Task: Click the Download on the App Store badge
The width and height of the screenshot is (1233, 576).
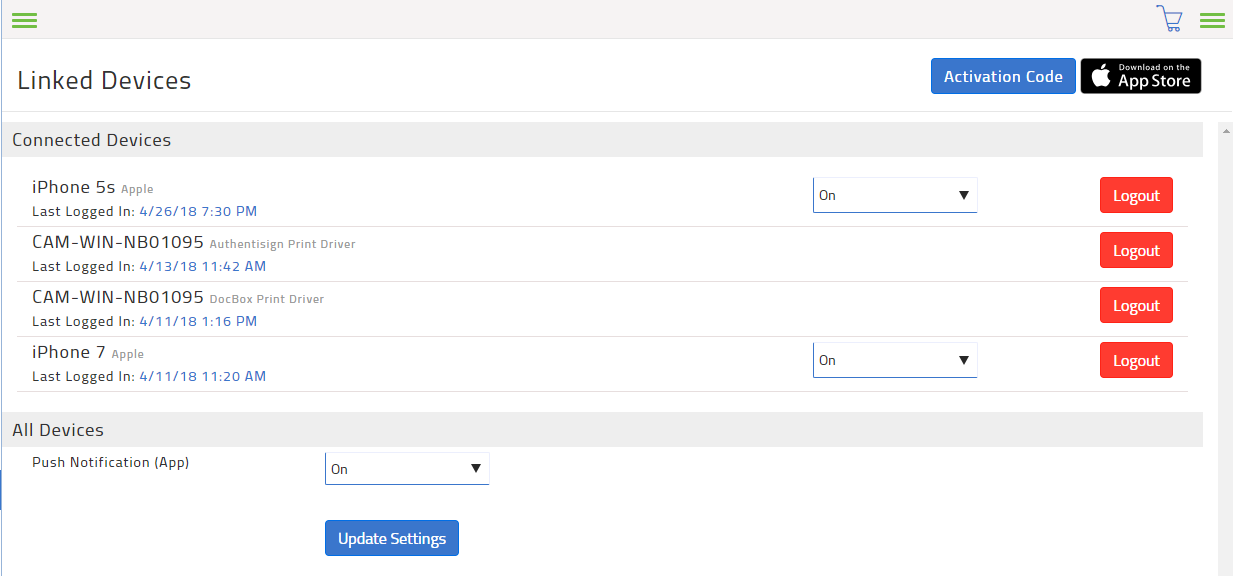Action: (x=1141, y=76)
